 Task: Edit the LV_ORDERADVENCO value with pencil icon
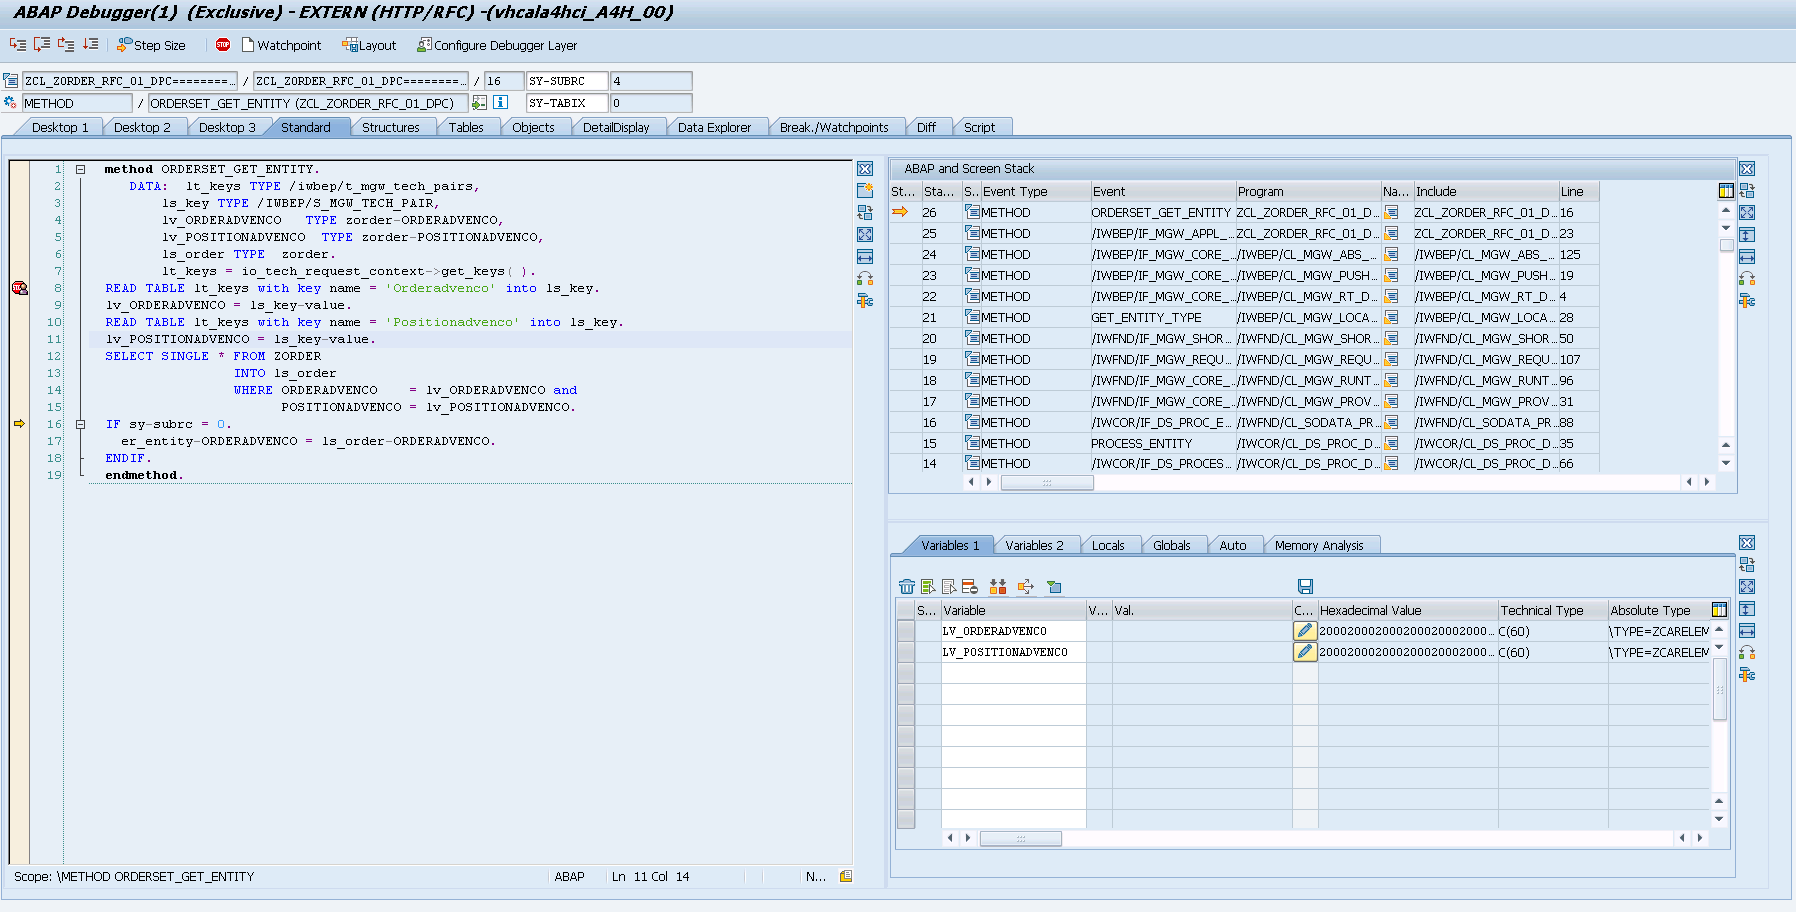click(x=1304, y=631)
